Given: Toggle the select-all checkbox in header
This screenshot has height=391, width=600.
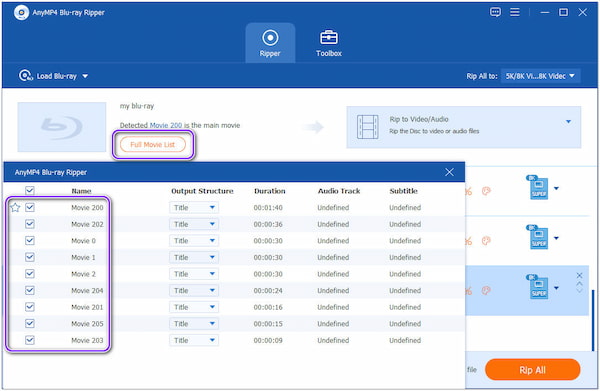Looking at the screenshot, I should pos(30,190).
